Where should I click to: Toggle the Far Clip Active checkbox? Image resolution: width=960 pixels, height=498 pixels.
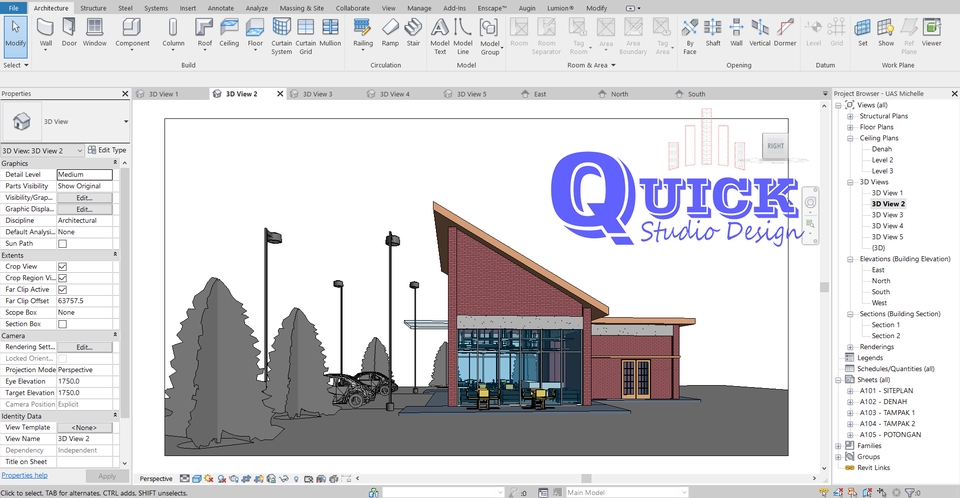[x=62, y=290]
